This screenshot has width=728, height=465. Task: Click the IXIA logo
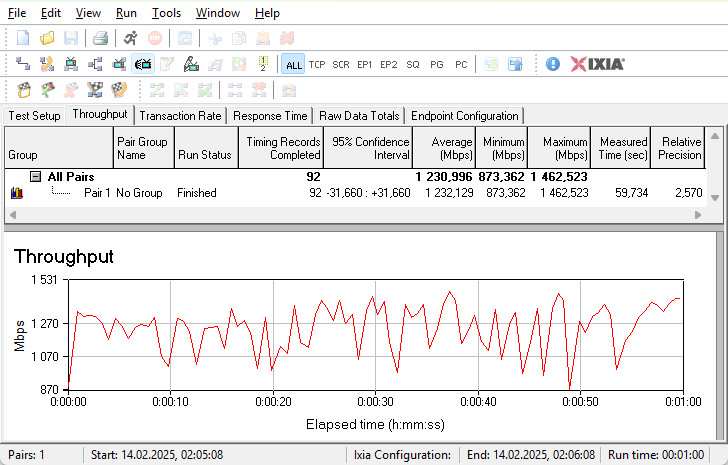(598, 64)
